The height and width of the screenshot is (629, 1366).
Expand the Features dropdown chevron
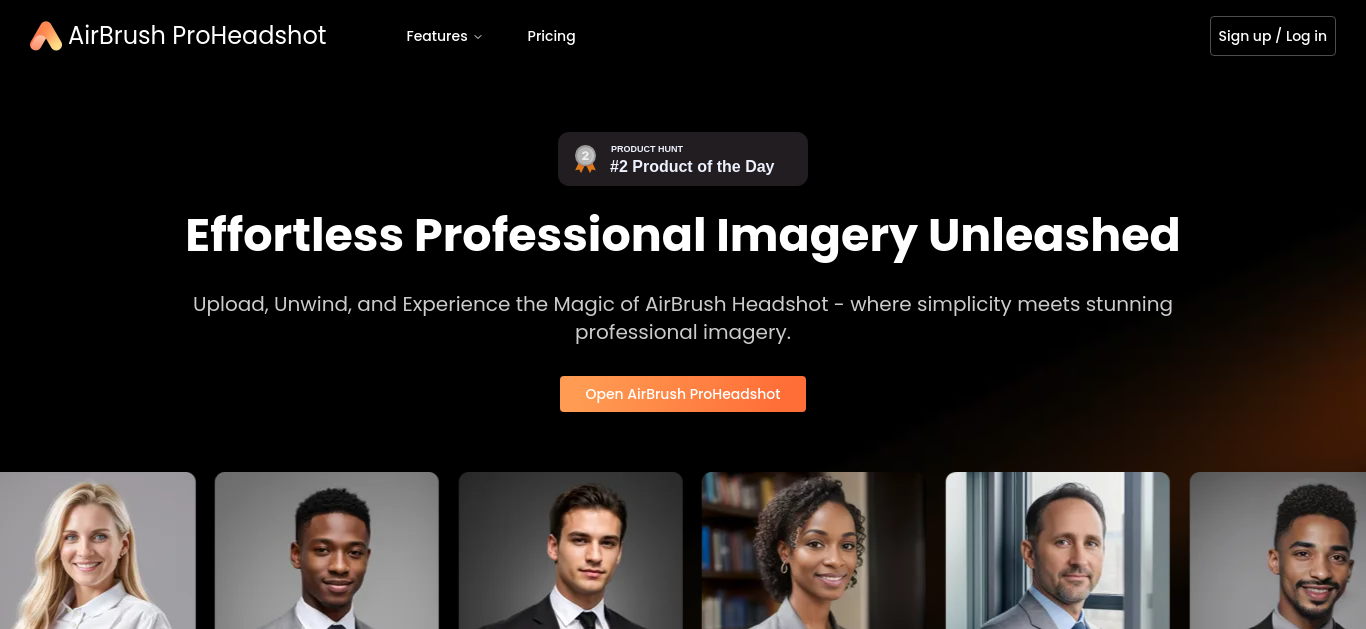click(x=478, y=37)
